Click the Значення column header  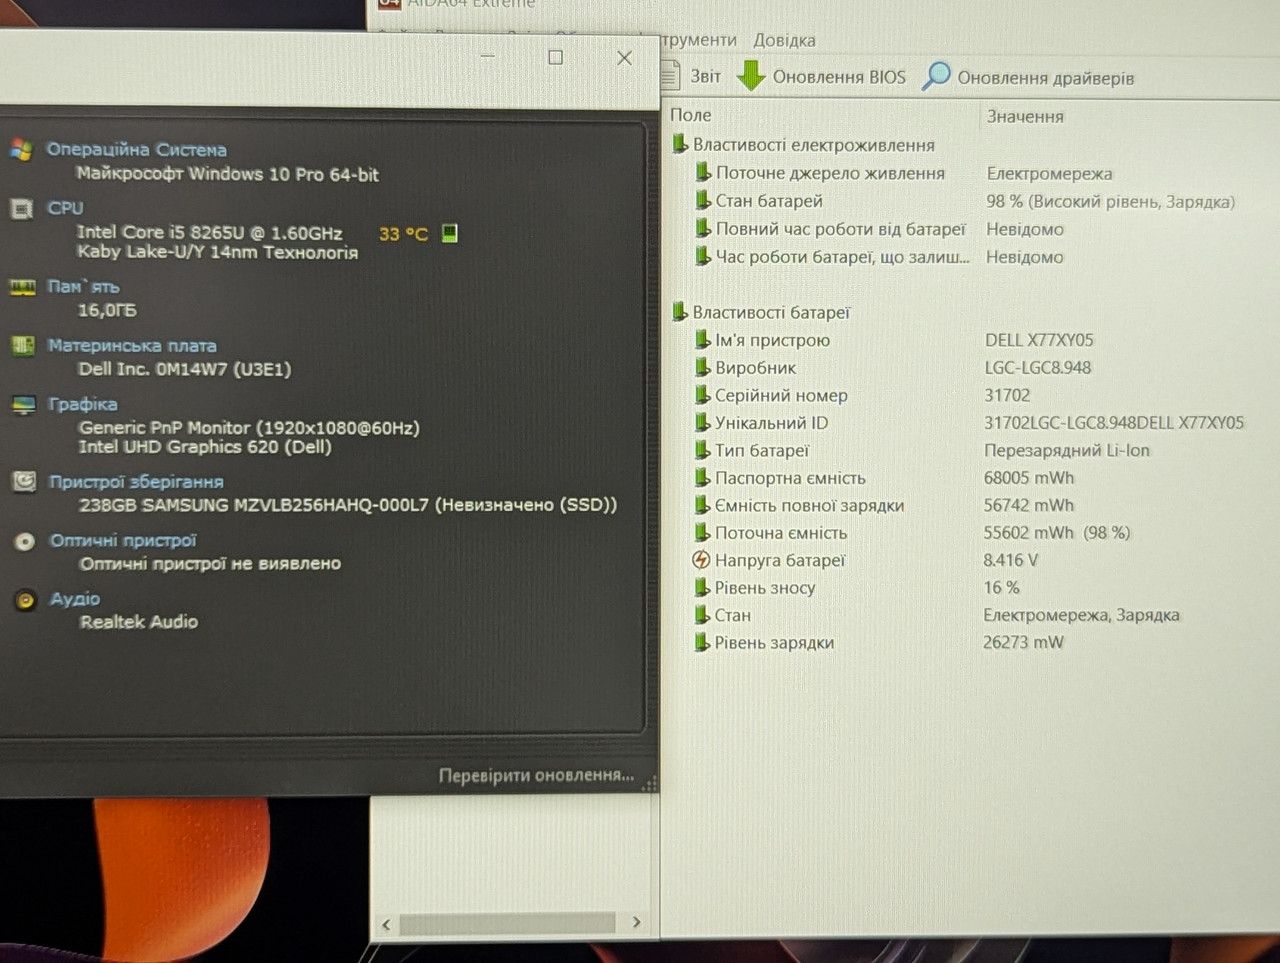coord(1025,116)
